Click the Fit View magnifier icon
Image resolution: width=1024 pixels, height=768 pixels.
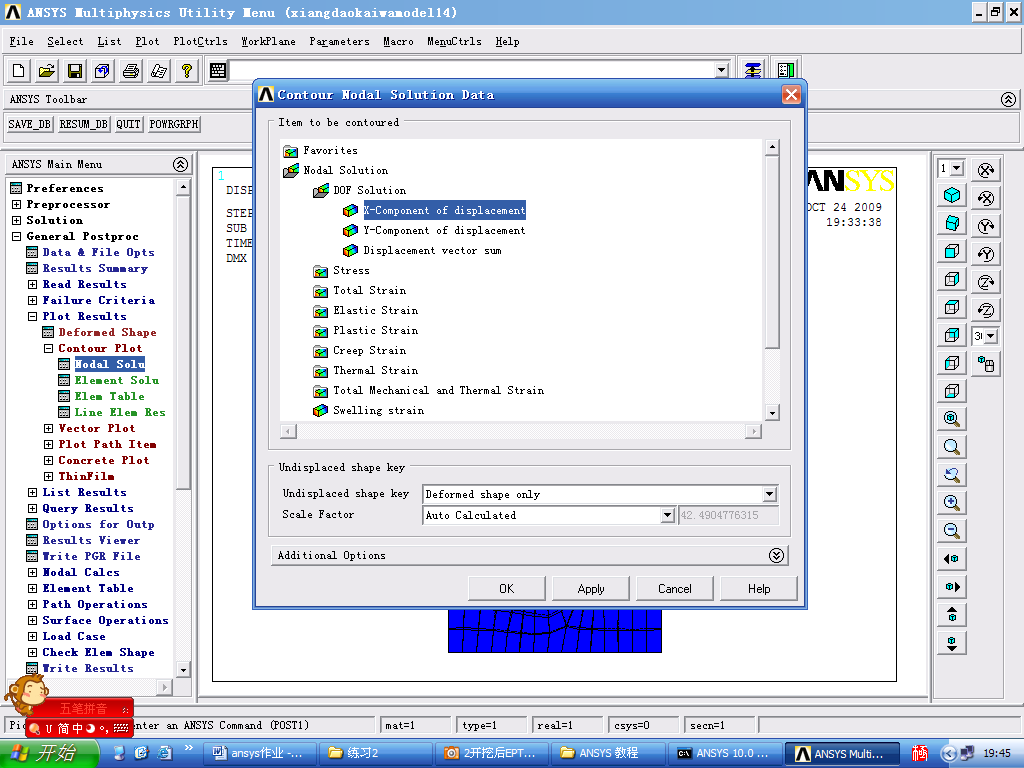pyautogui.click(x=952, y=419)
